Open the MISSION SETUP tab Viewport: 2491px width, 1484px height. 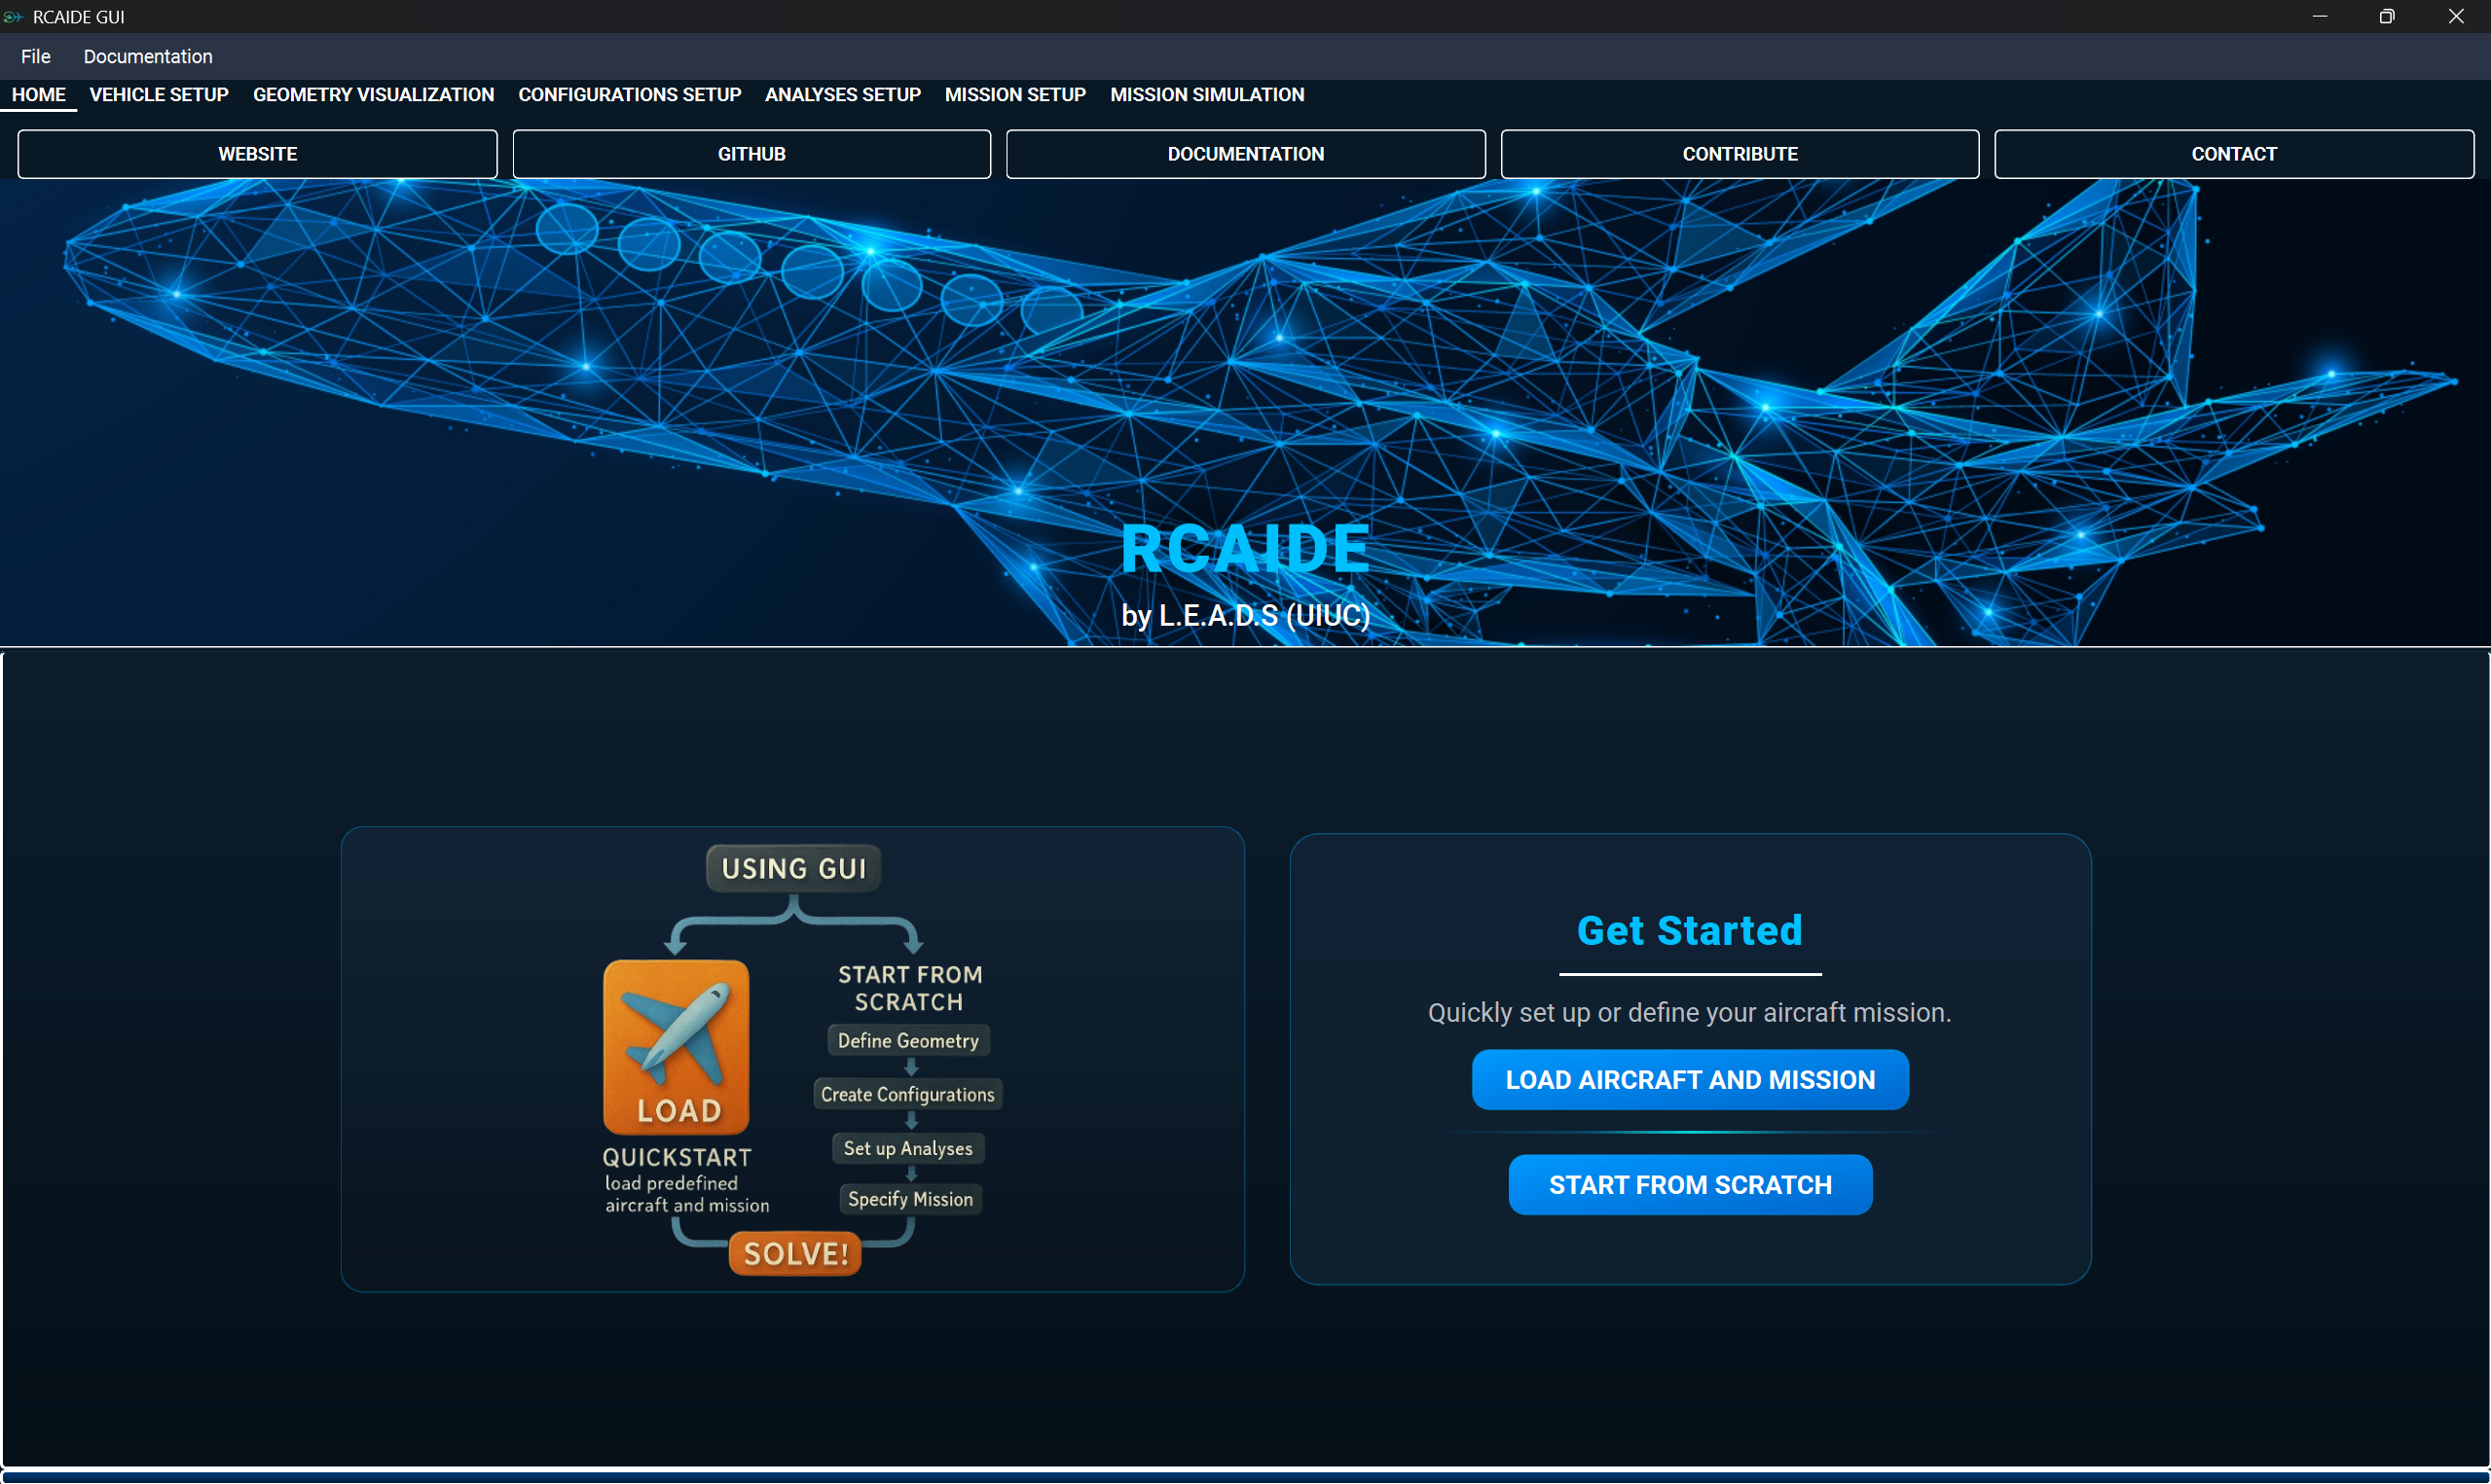(x=1015, y=94)
